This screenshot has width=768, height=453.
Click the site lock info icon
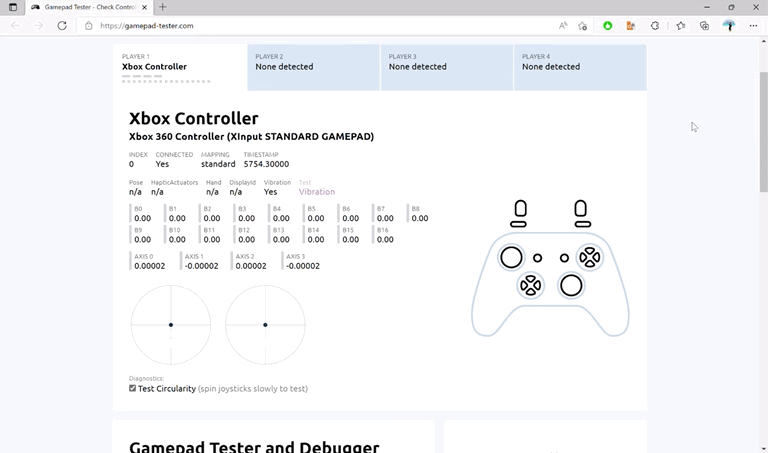point(89,25)
